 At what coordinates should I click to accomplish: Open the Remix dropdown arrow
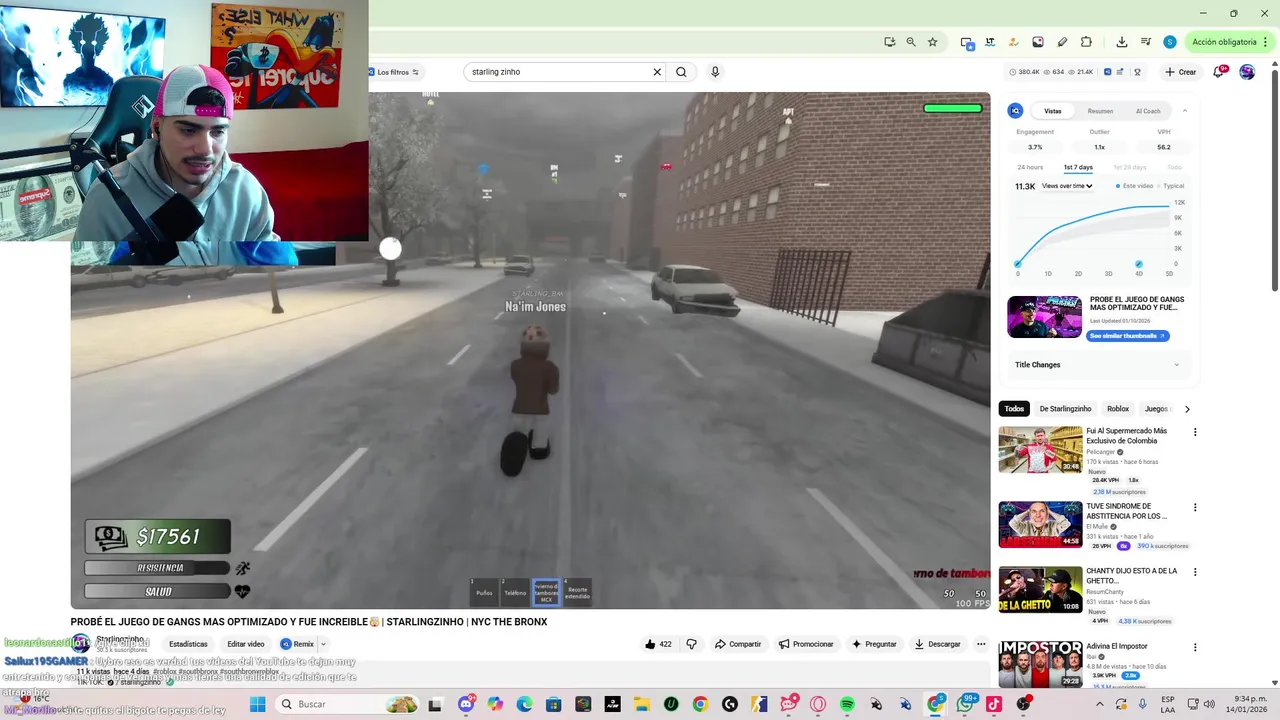coord(323,644)
